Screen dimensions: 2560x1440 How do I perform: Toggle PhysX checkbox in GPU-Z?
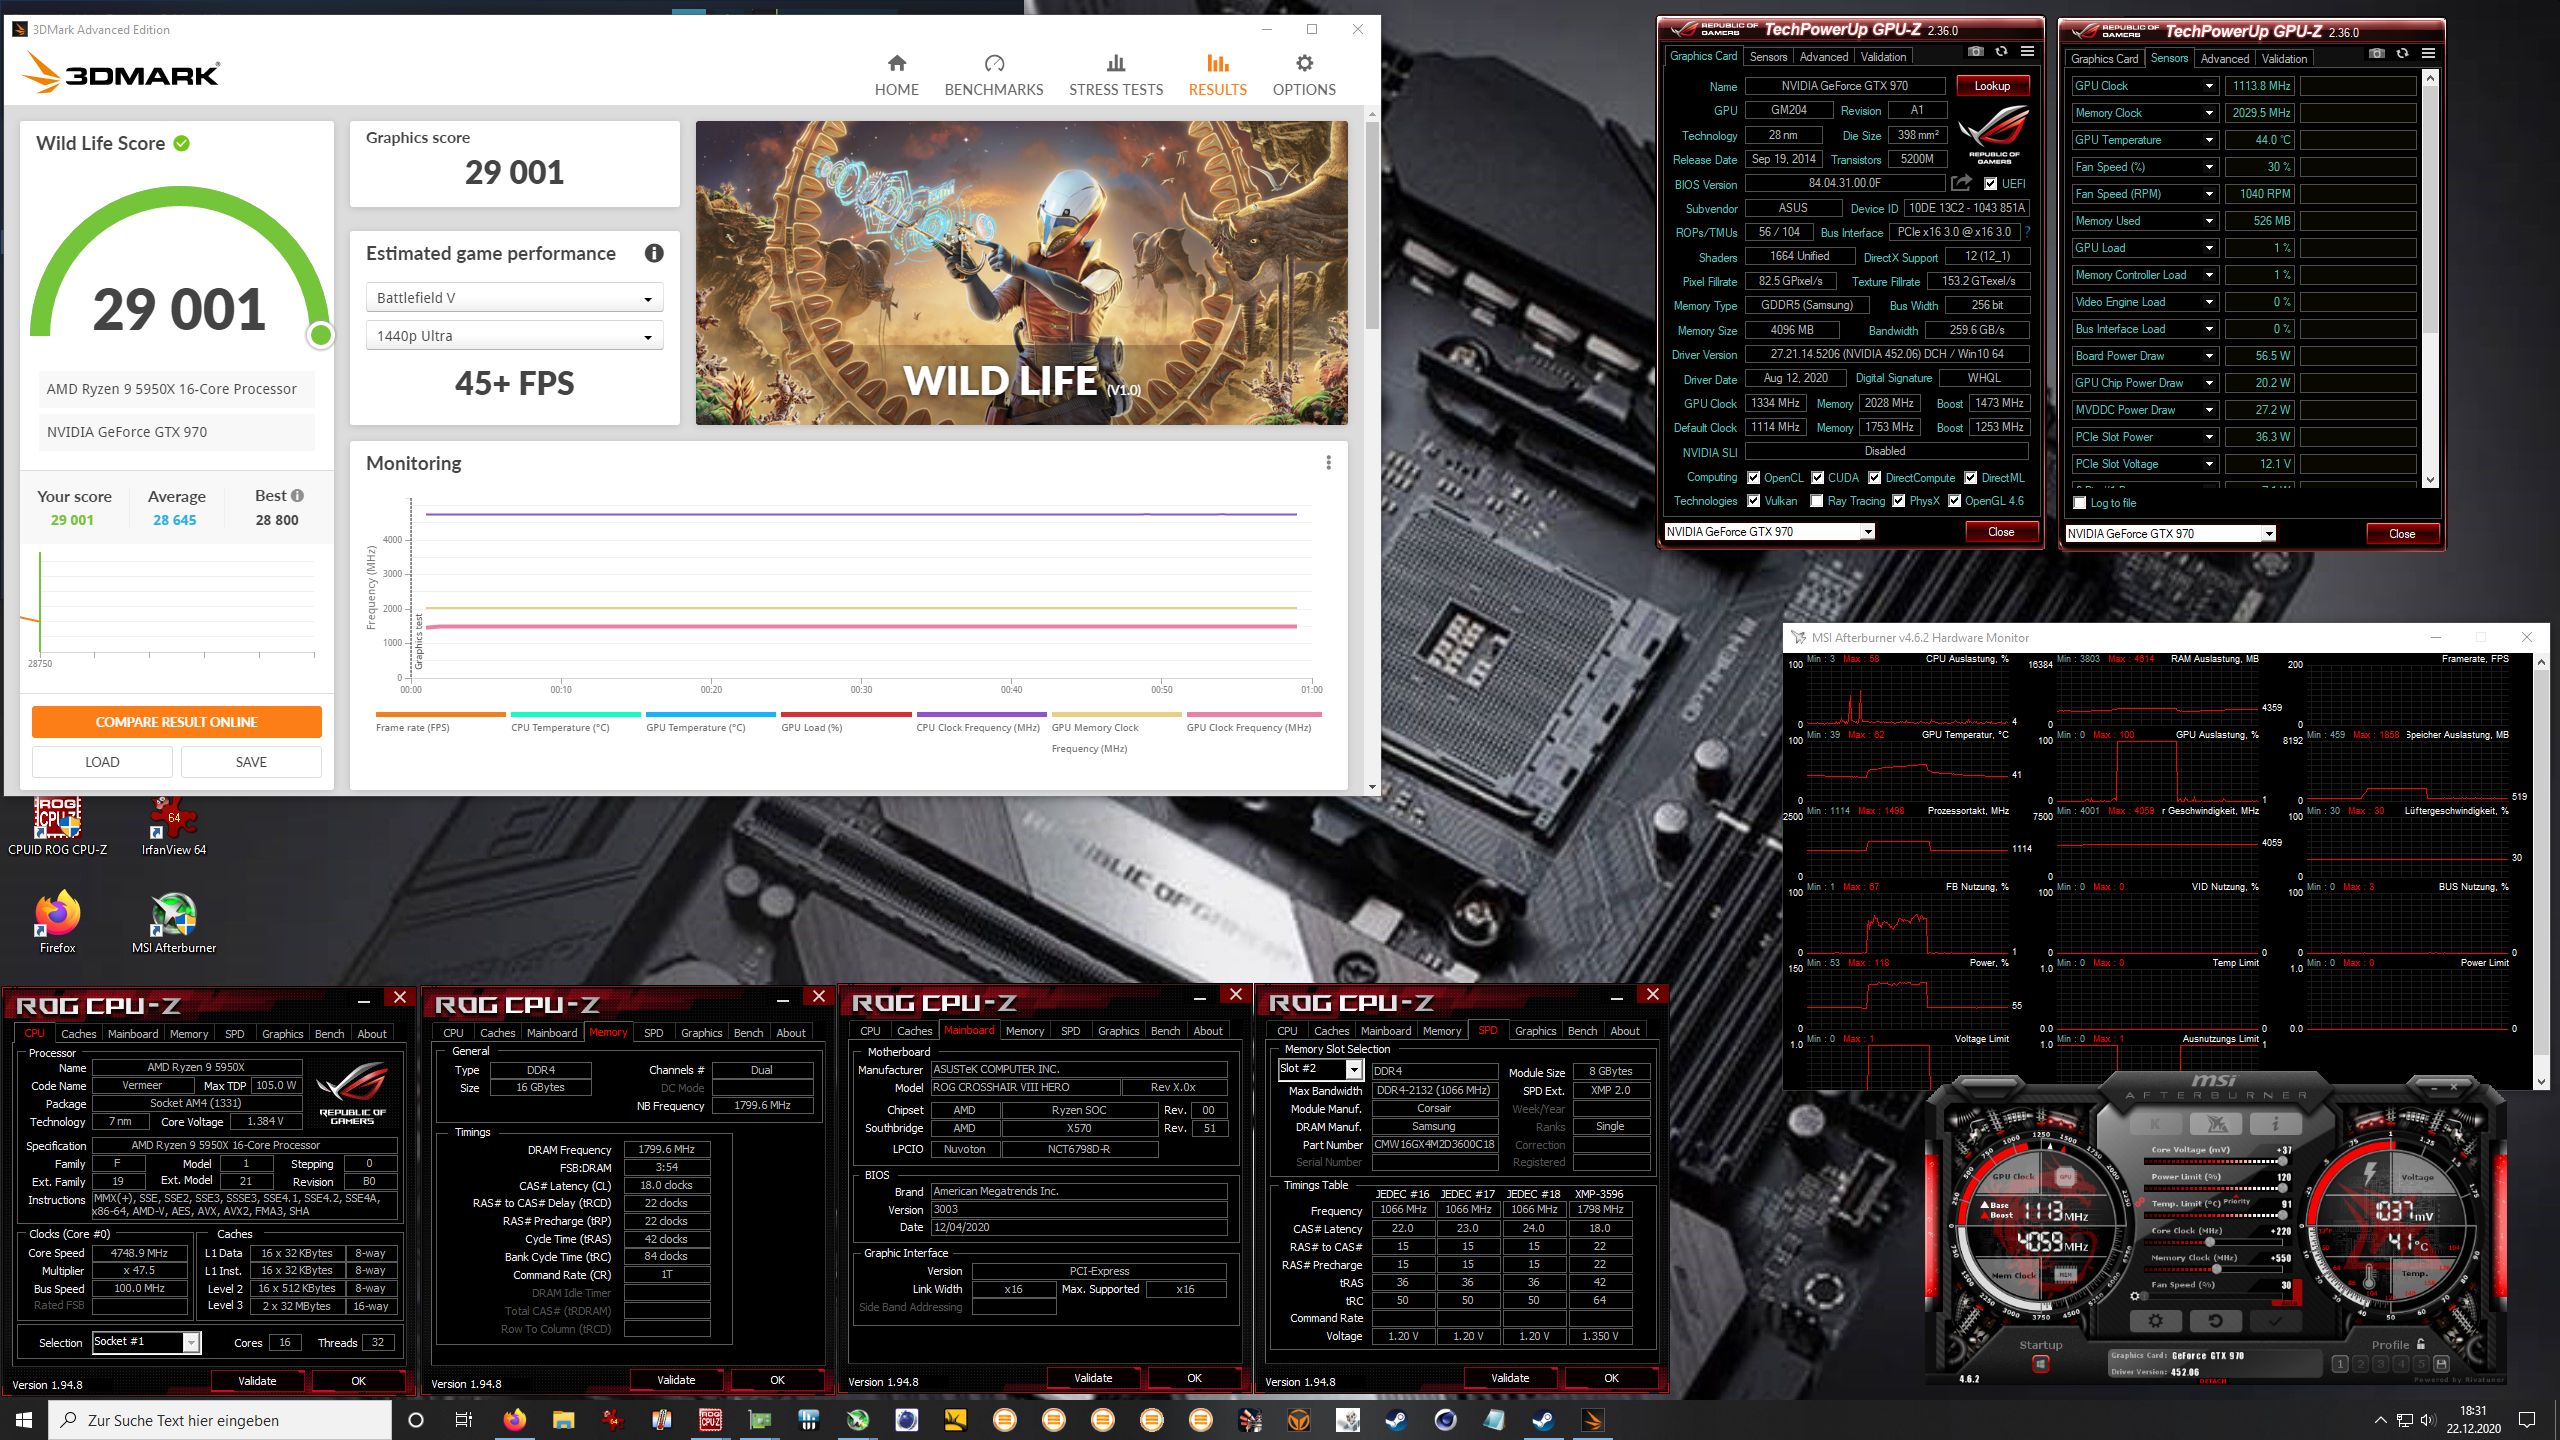(1898, 501)
